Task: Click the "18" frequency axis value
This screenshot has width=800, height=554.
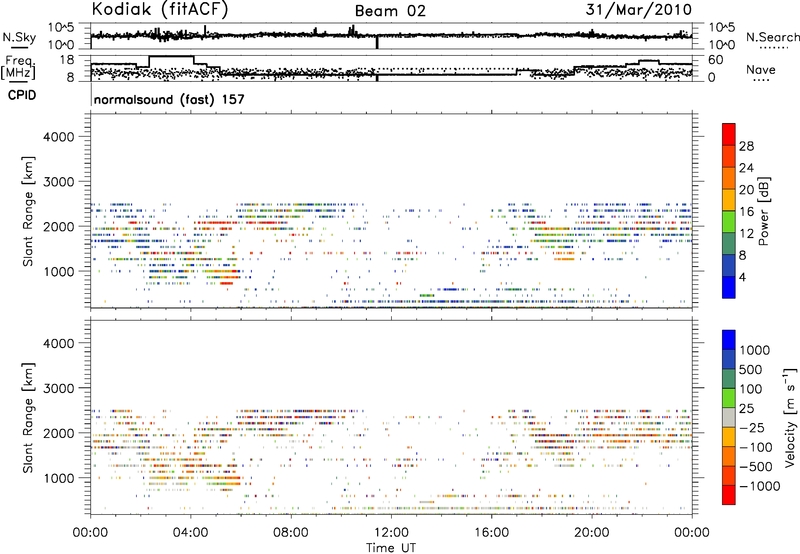Action: click(x=67, y=60)
